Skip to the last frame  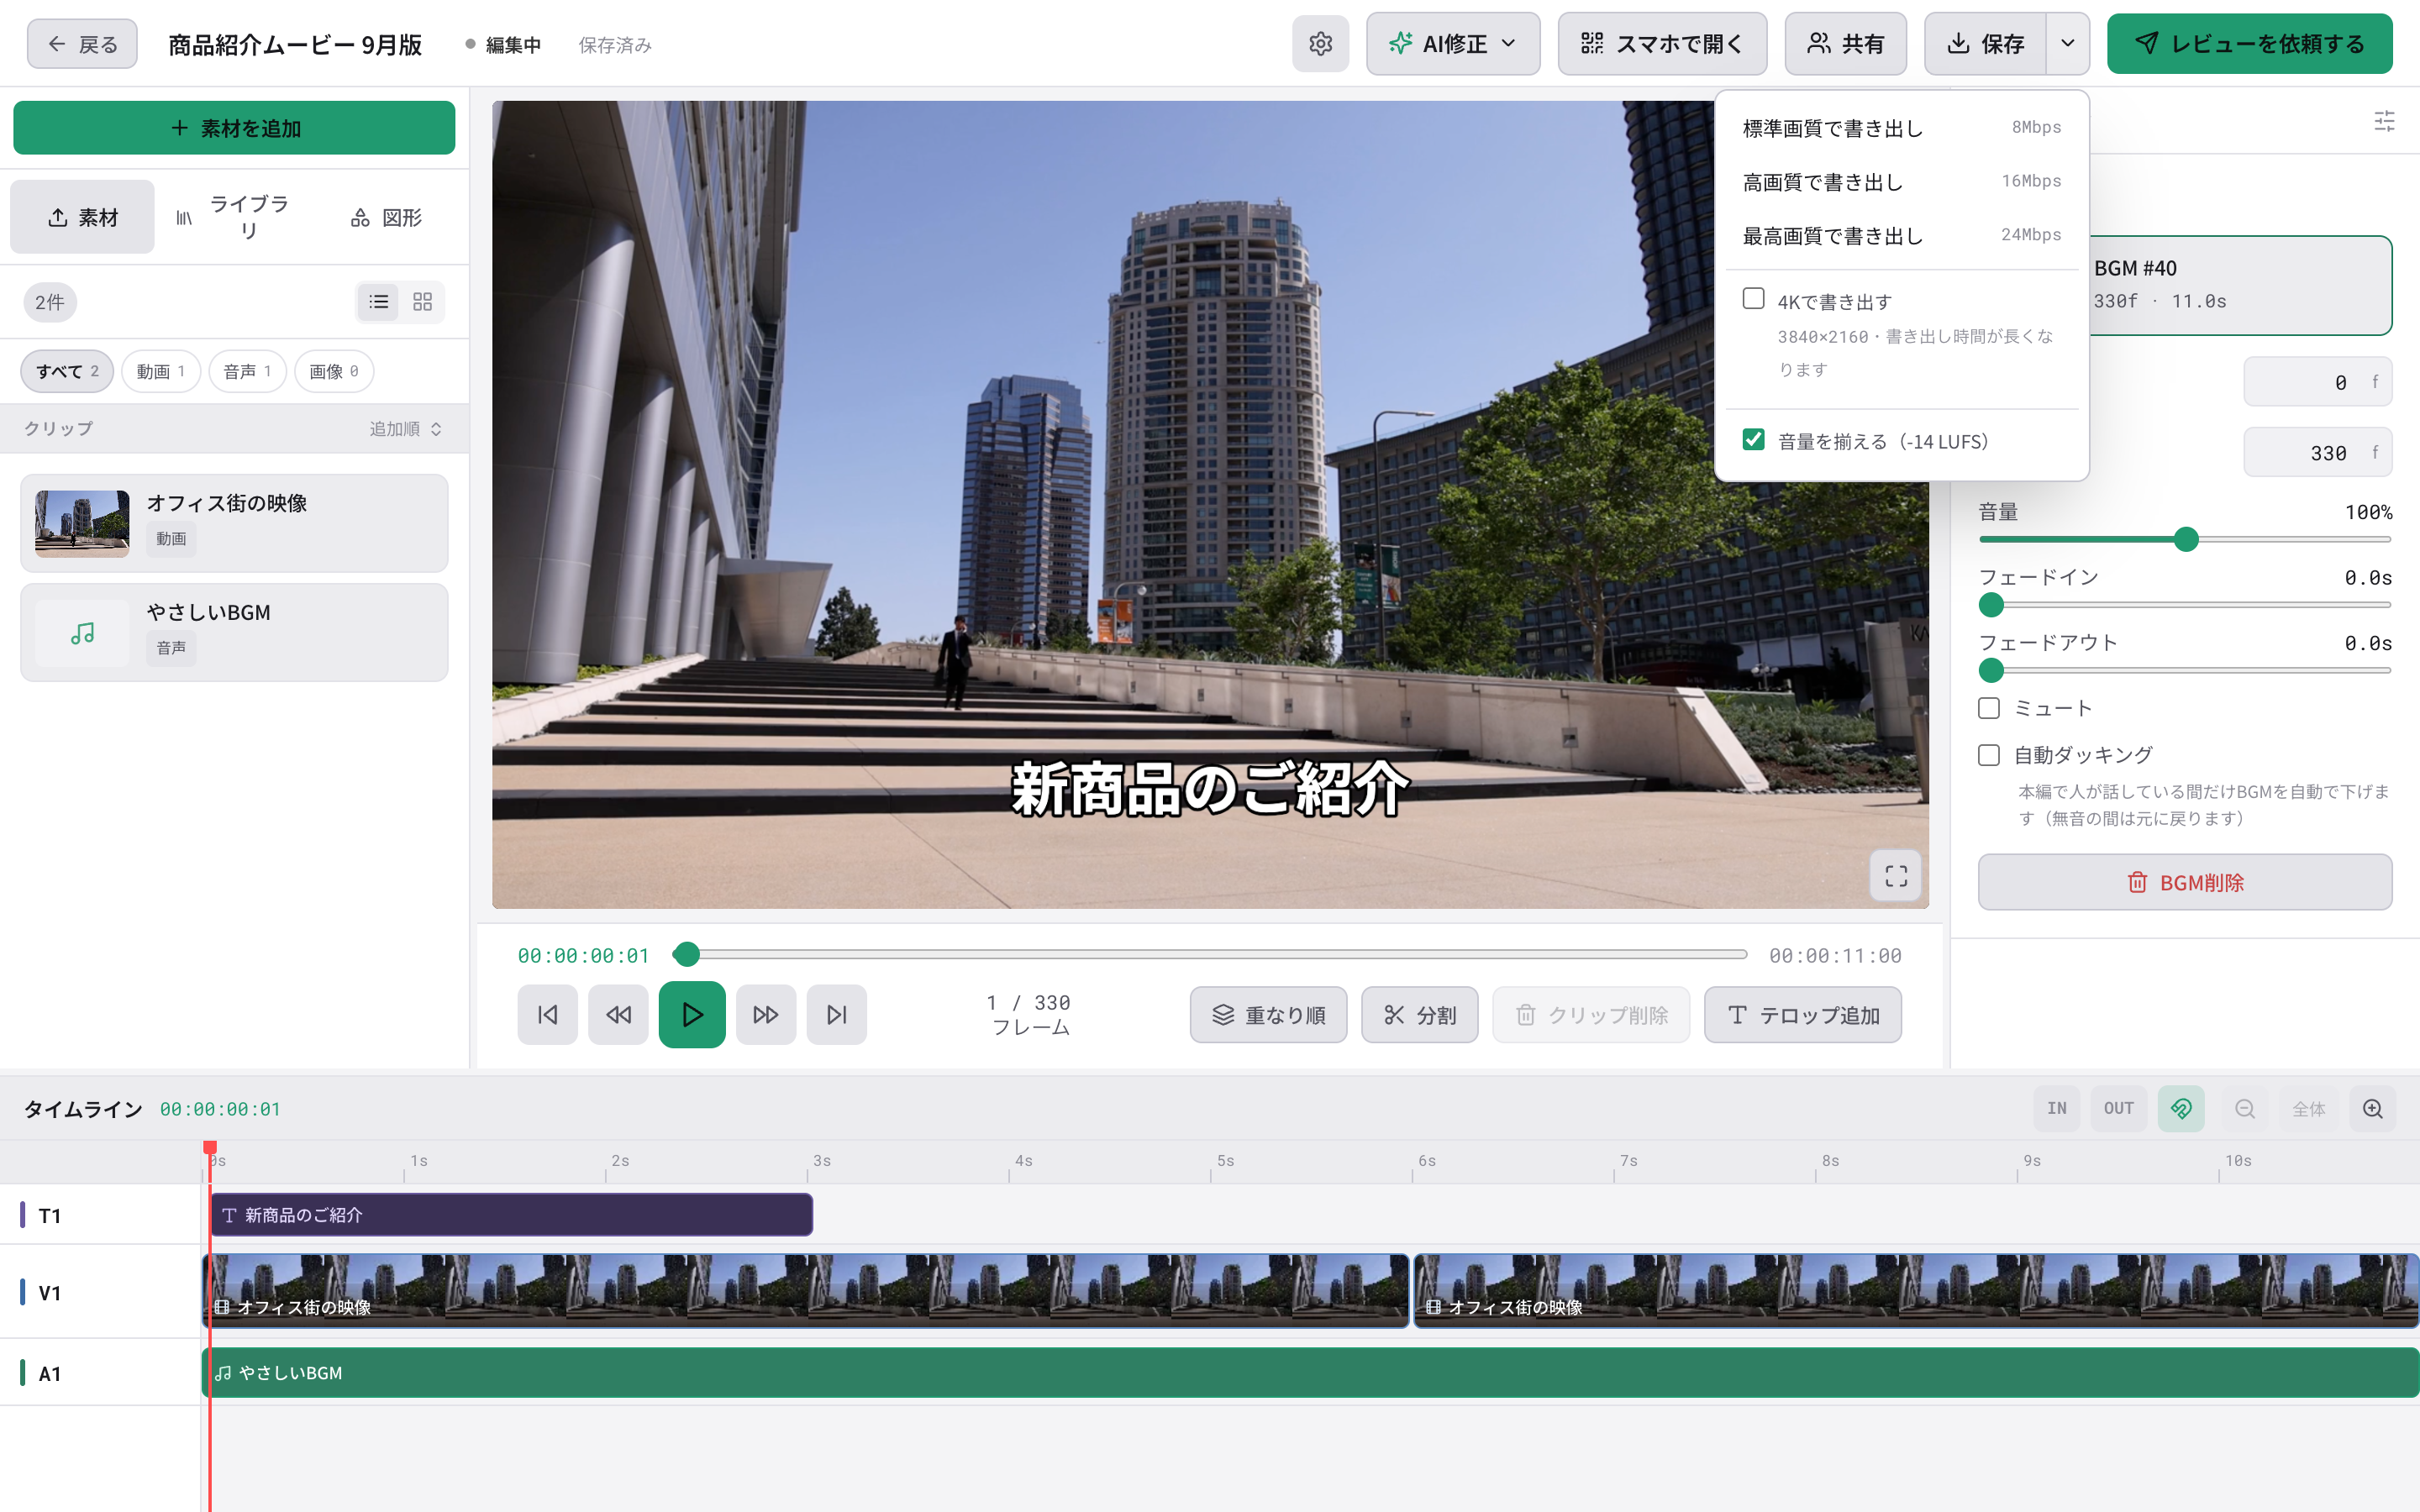(837, 1015)
